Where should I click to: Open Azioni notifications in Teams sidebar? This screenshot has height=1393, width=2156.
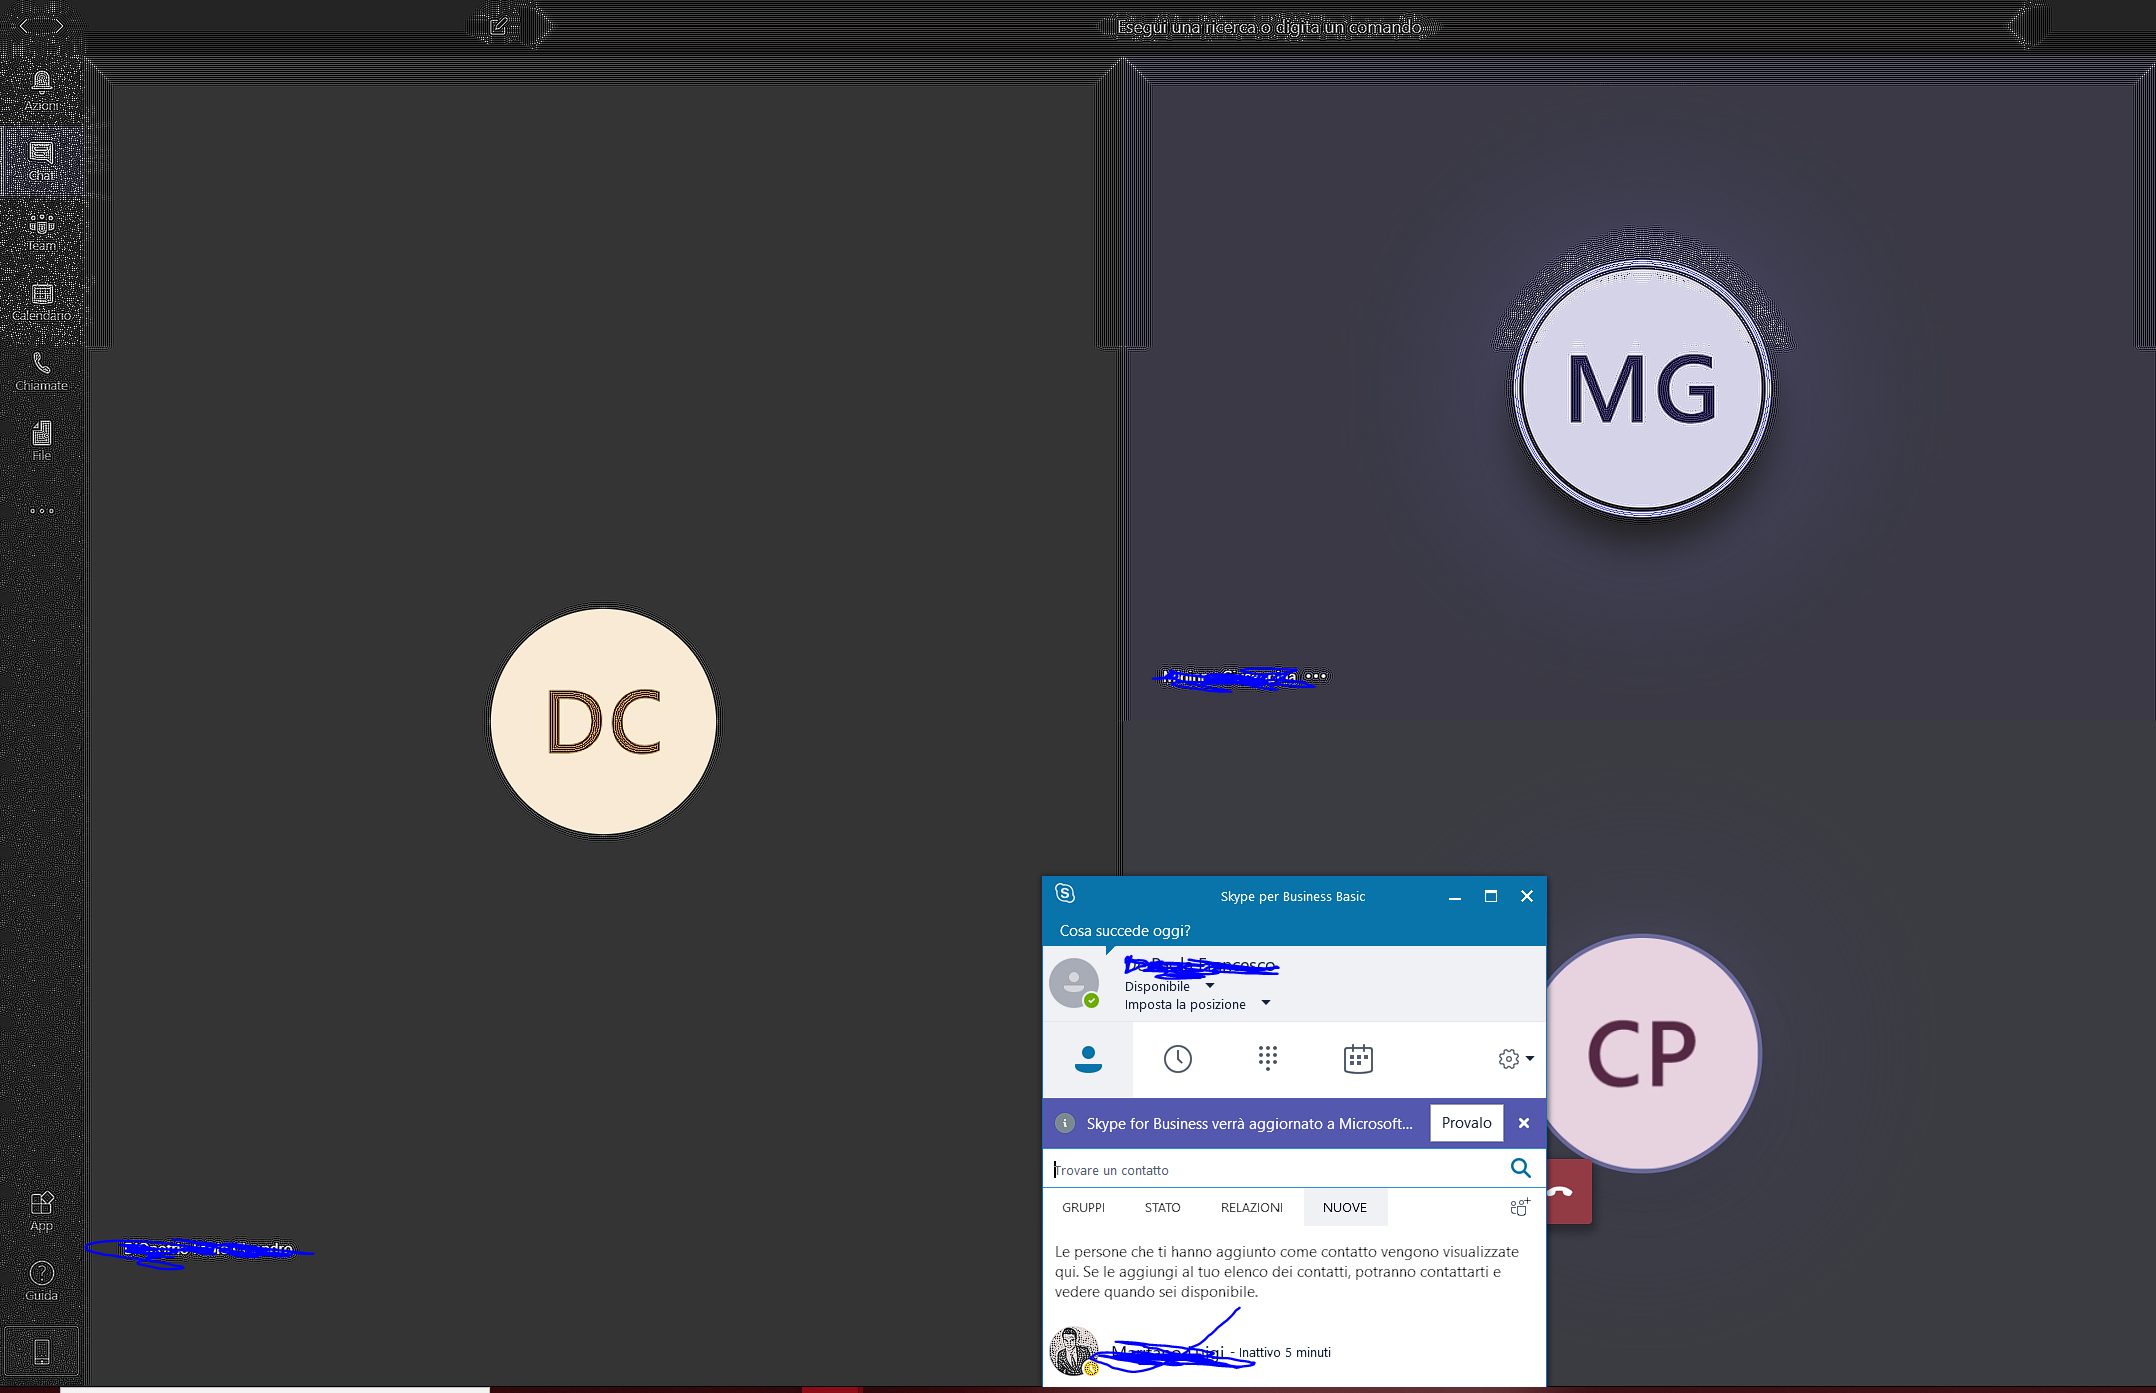tap(41, 90)
